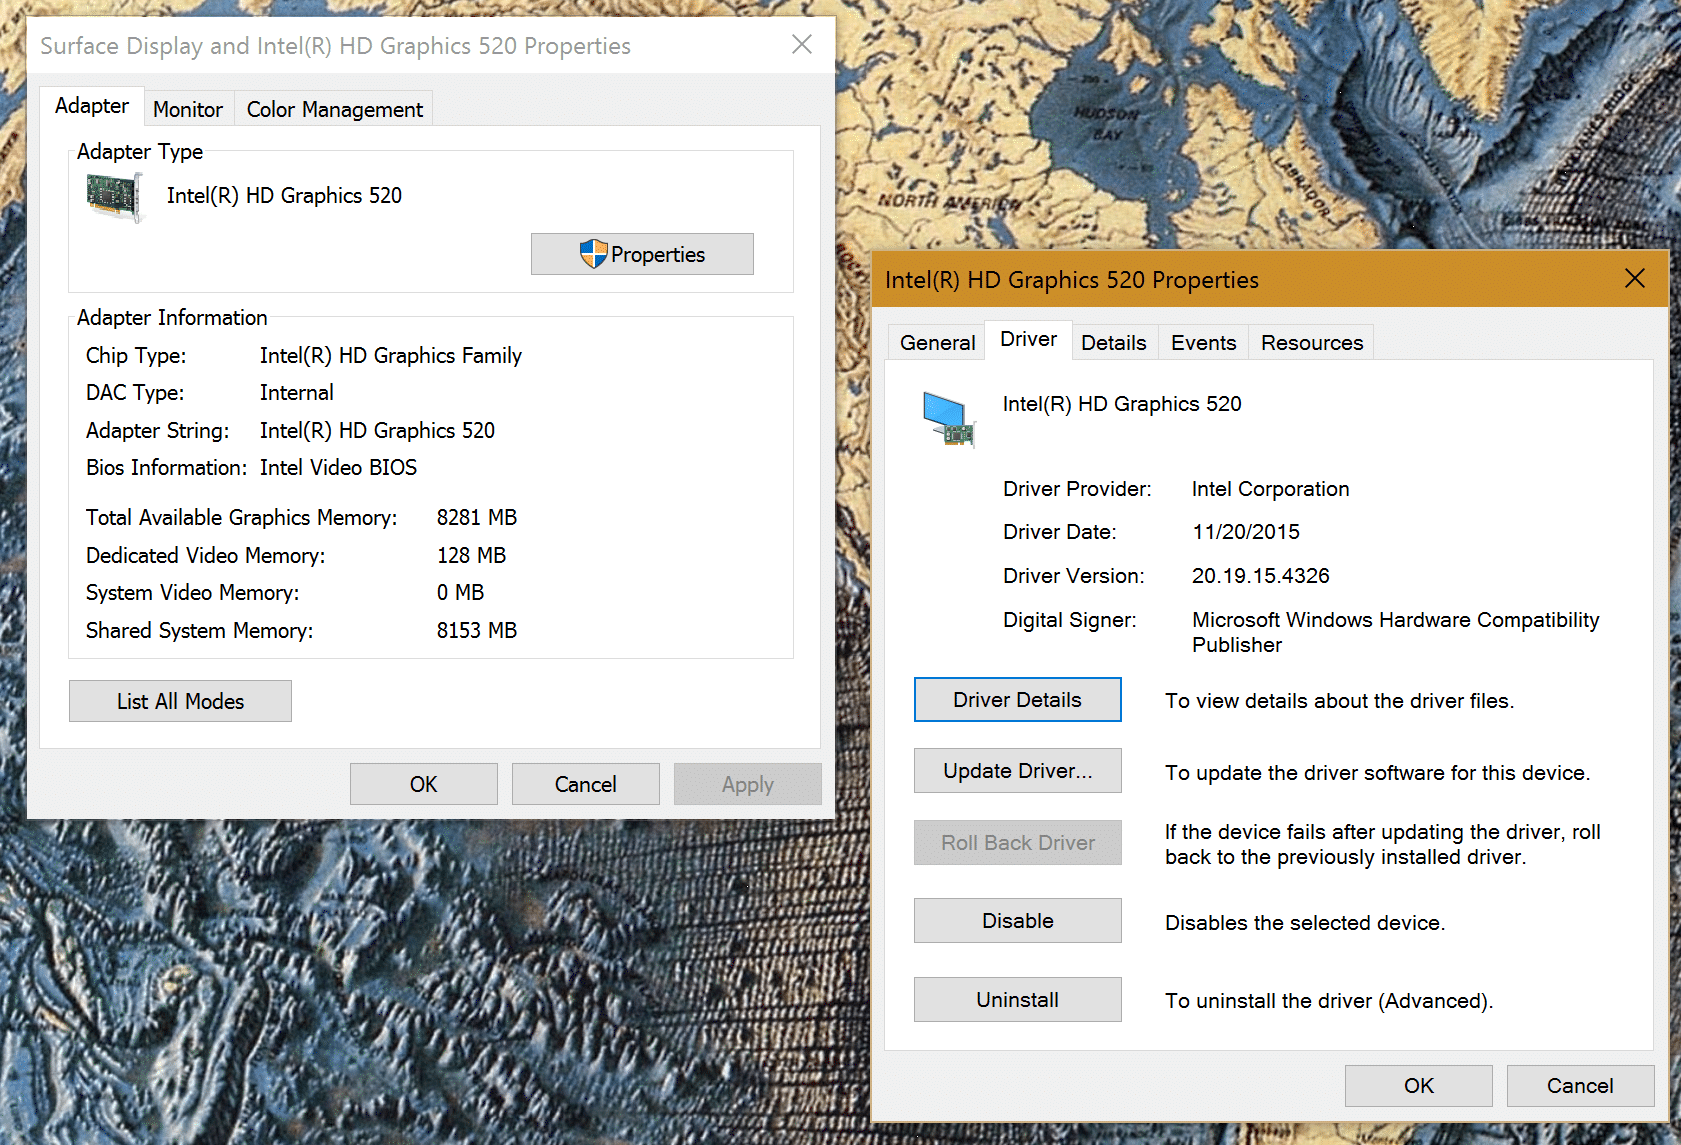Disable the selected device
1681x1145 pixels.
click(1018, 921)
